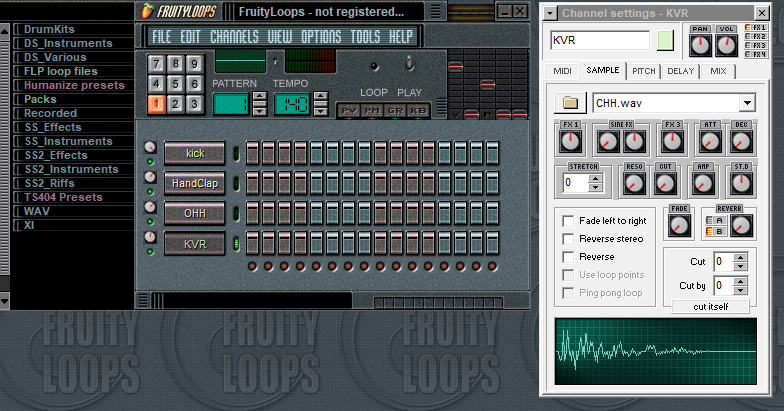Screen dimensions: 784x411
Task: Select pattern number 1 keypad button
Action: [156, 104]
